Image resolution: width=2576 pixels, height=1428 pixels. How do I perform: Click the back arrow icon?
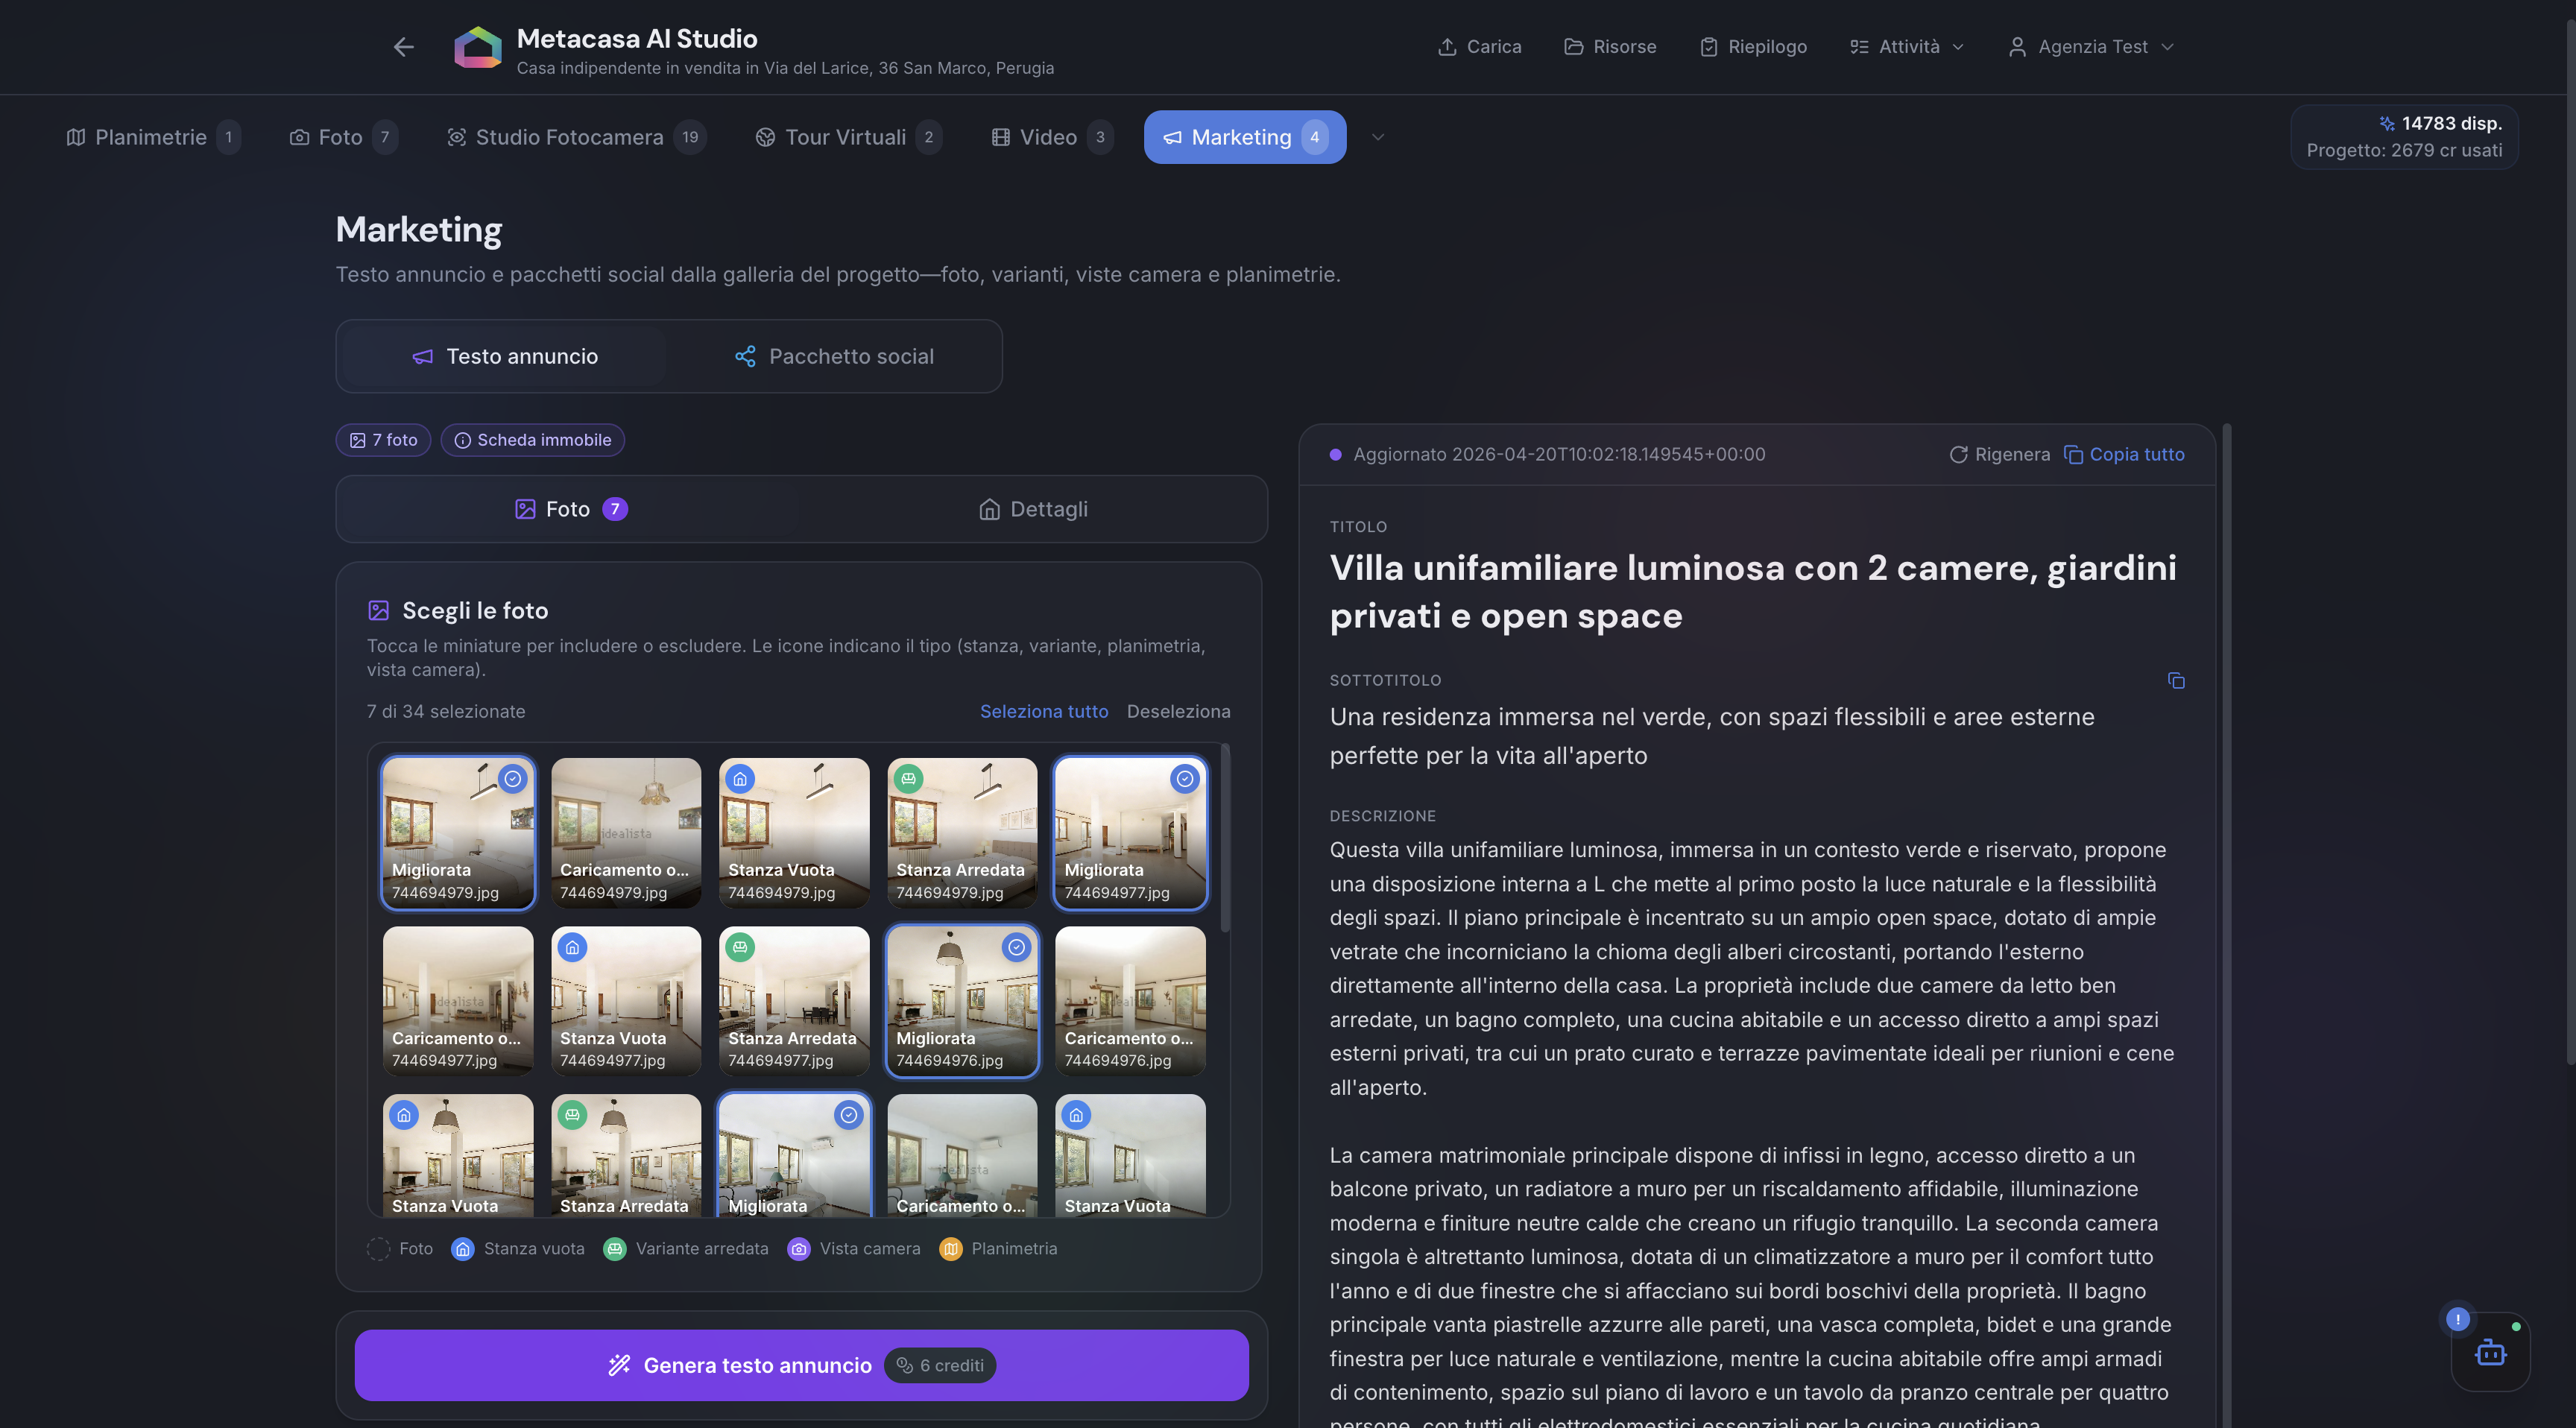pyautogui.click(x=403, y=47)
